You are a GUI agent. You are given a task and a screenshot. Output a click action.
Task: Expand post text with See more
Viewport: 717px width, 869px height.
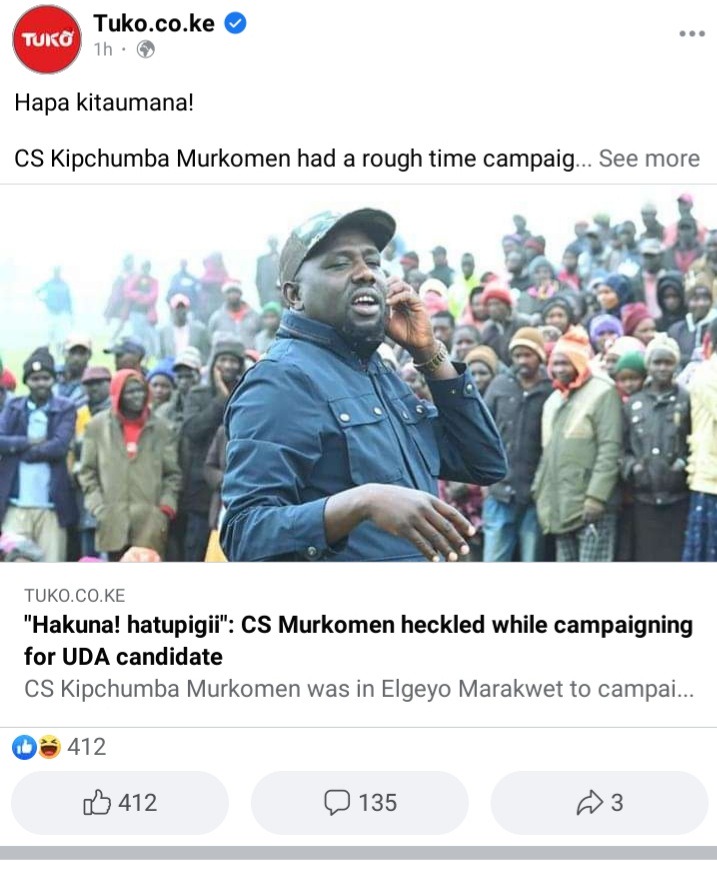649,159
